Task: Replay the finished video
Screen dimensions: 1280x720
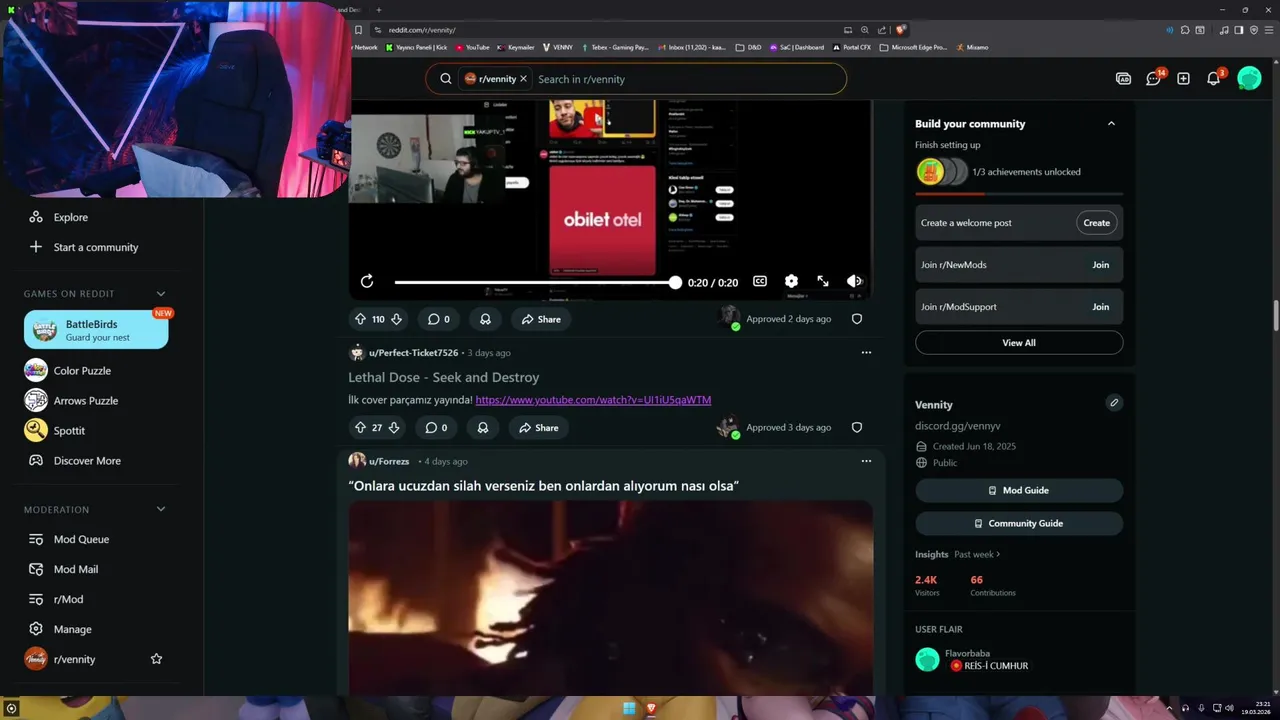Action: pyautogui.click(x=367, y=282)
